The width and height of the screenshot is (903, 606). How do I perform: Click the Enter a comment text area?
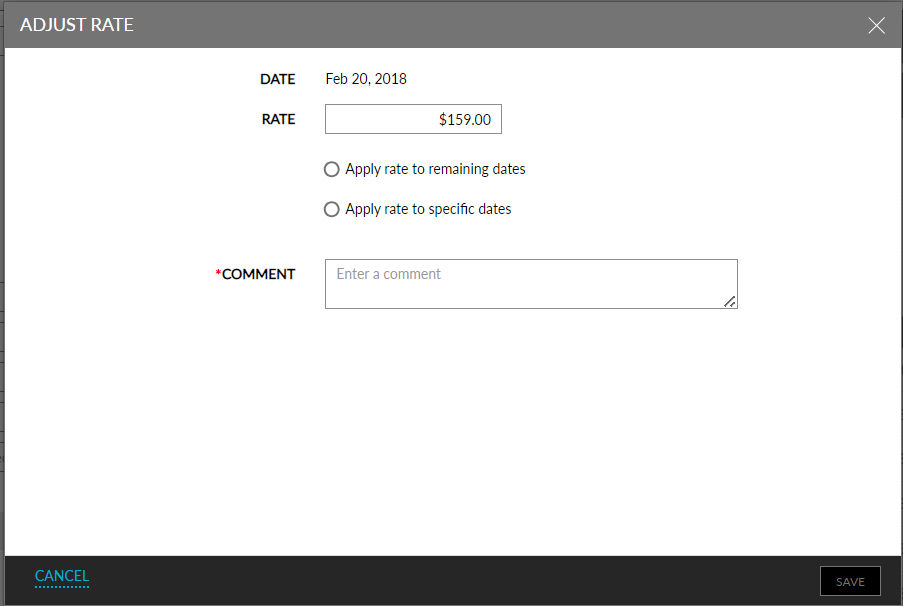(x=531, y=284)
